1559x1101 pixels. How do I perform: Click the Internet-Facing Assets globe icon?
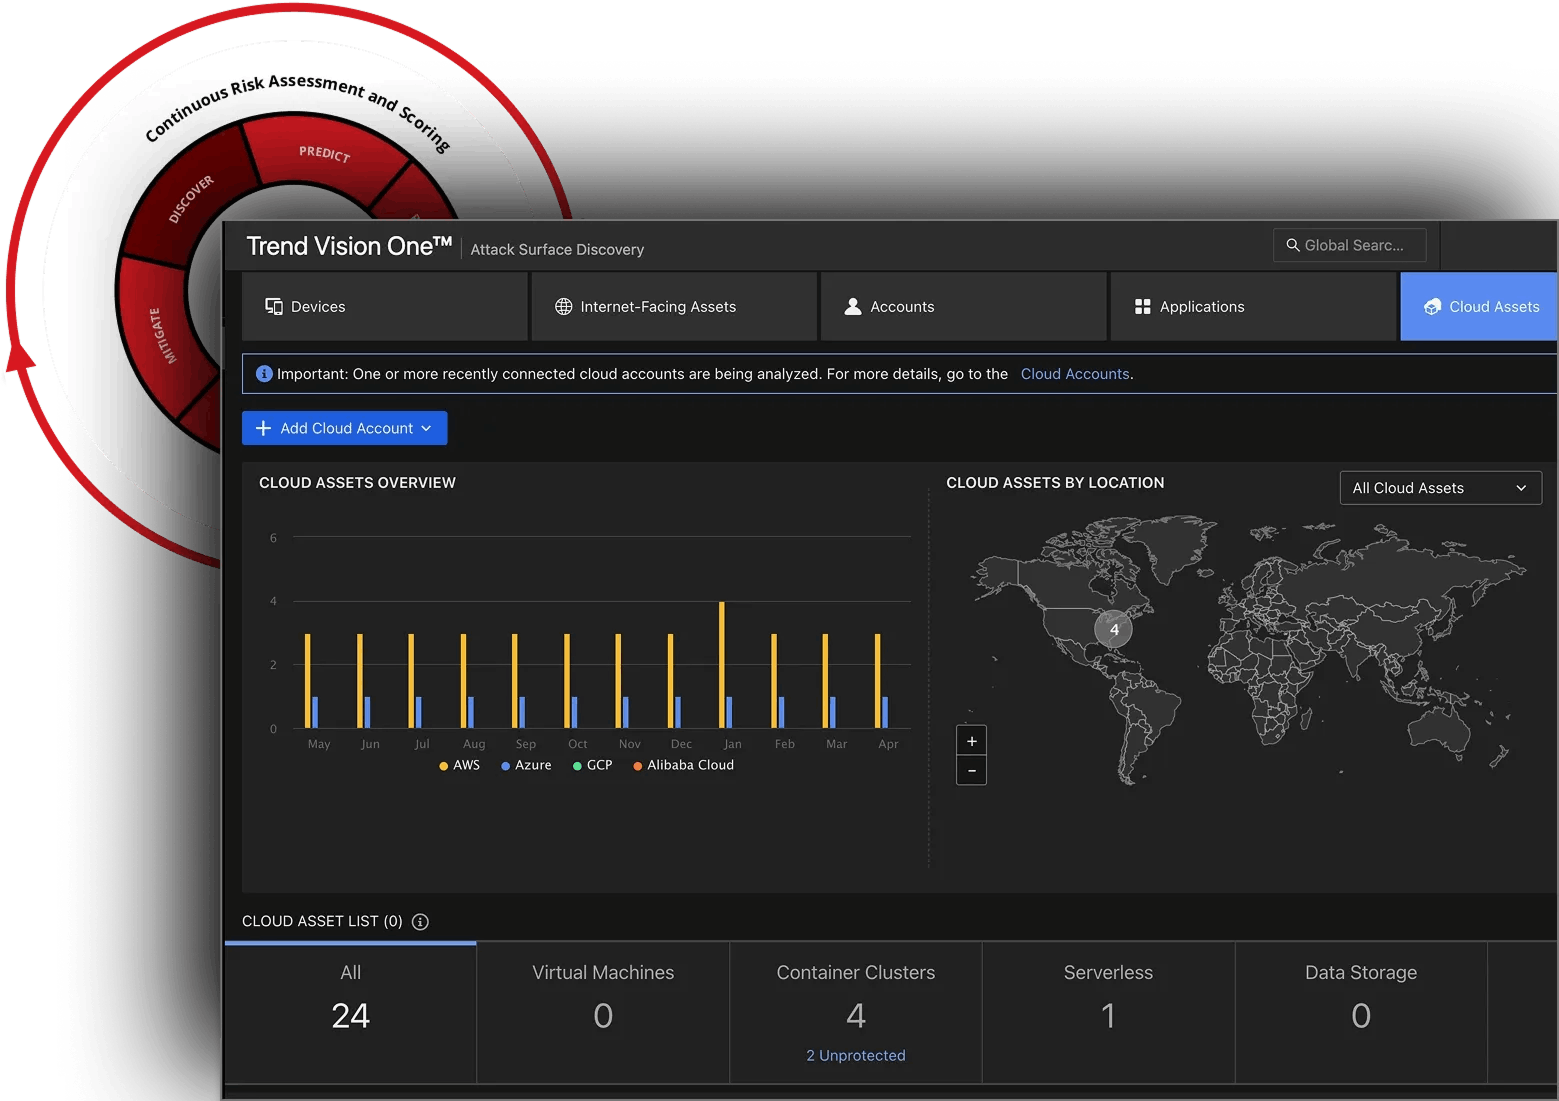pos(564,307)
